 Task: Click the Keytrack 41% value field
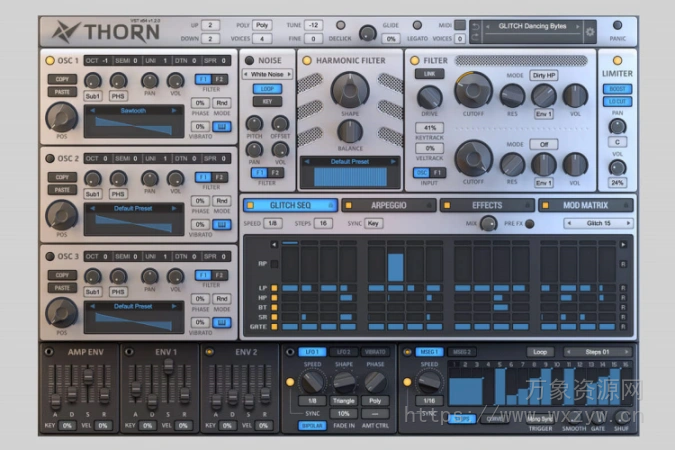coord(429,127)
